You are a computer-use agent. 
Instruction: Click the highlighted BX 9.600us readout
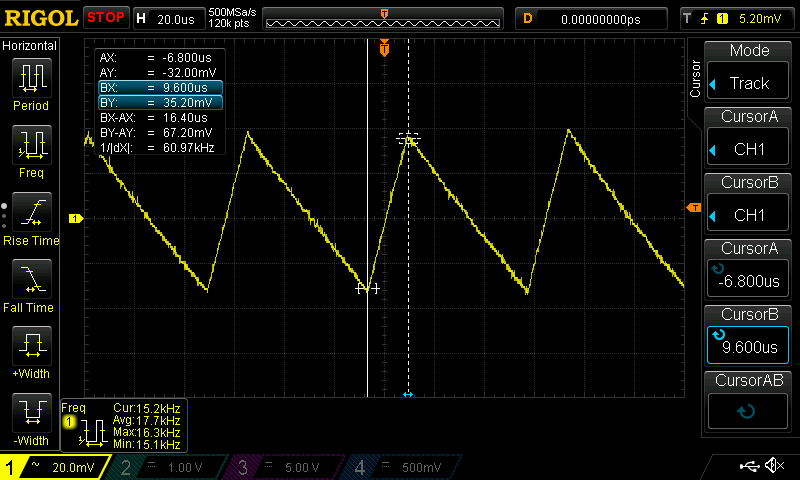[160, 88]
